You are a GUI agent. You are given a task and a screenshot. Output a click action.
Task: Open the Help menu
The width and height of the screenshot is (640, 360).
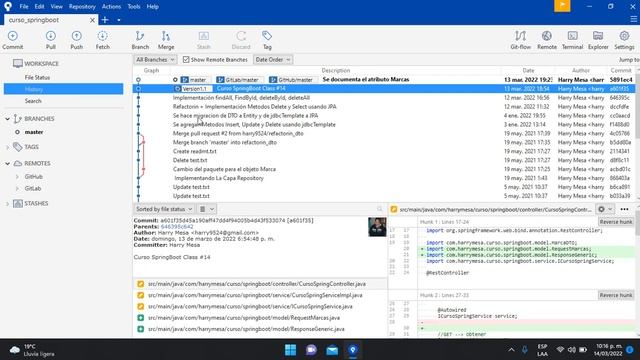click(x=153, y=7)
